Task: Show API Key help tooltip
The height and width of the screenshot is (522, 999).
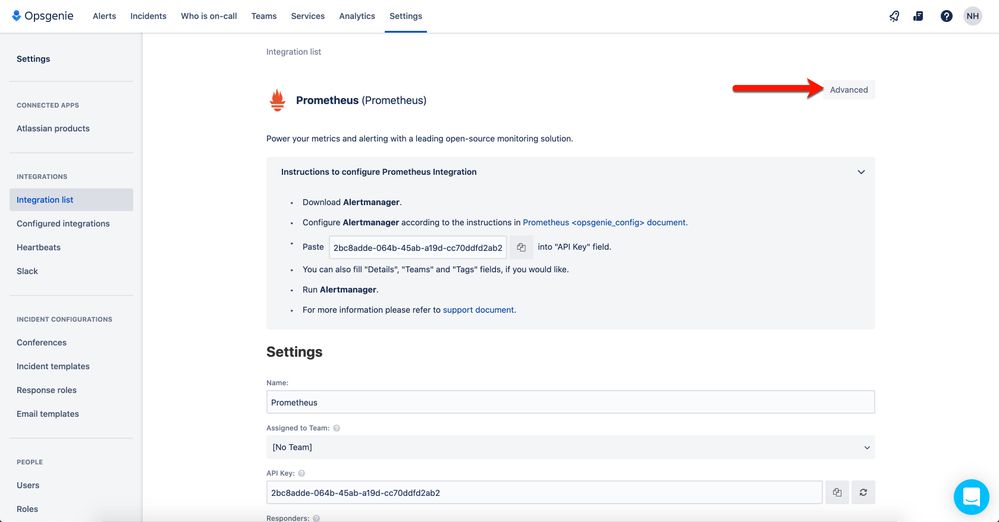Action: pyautogui.click(x=301, y=474)
